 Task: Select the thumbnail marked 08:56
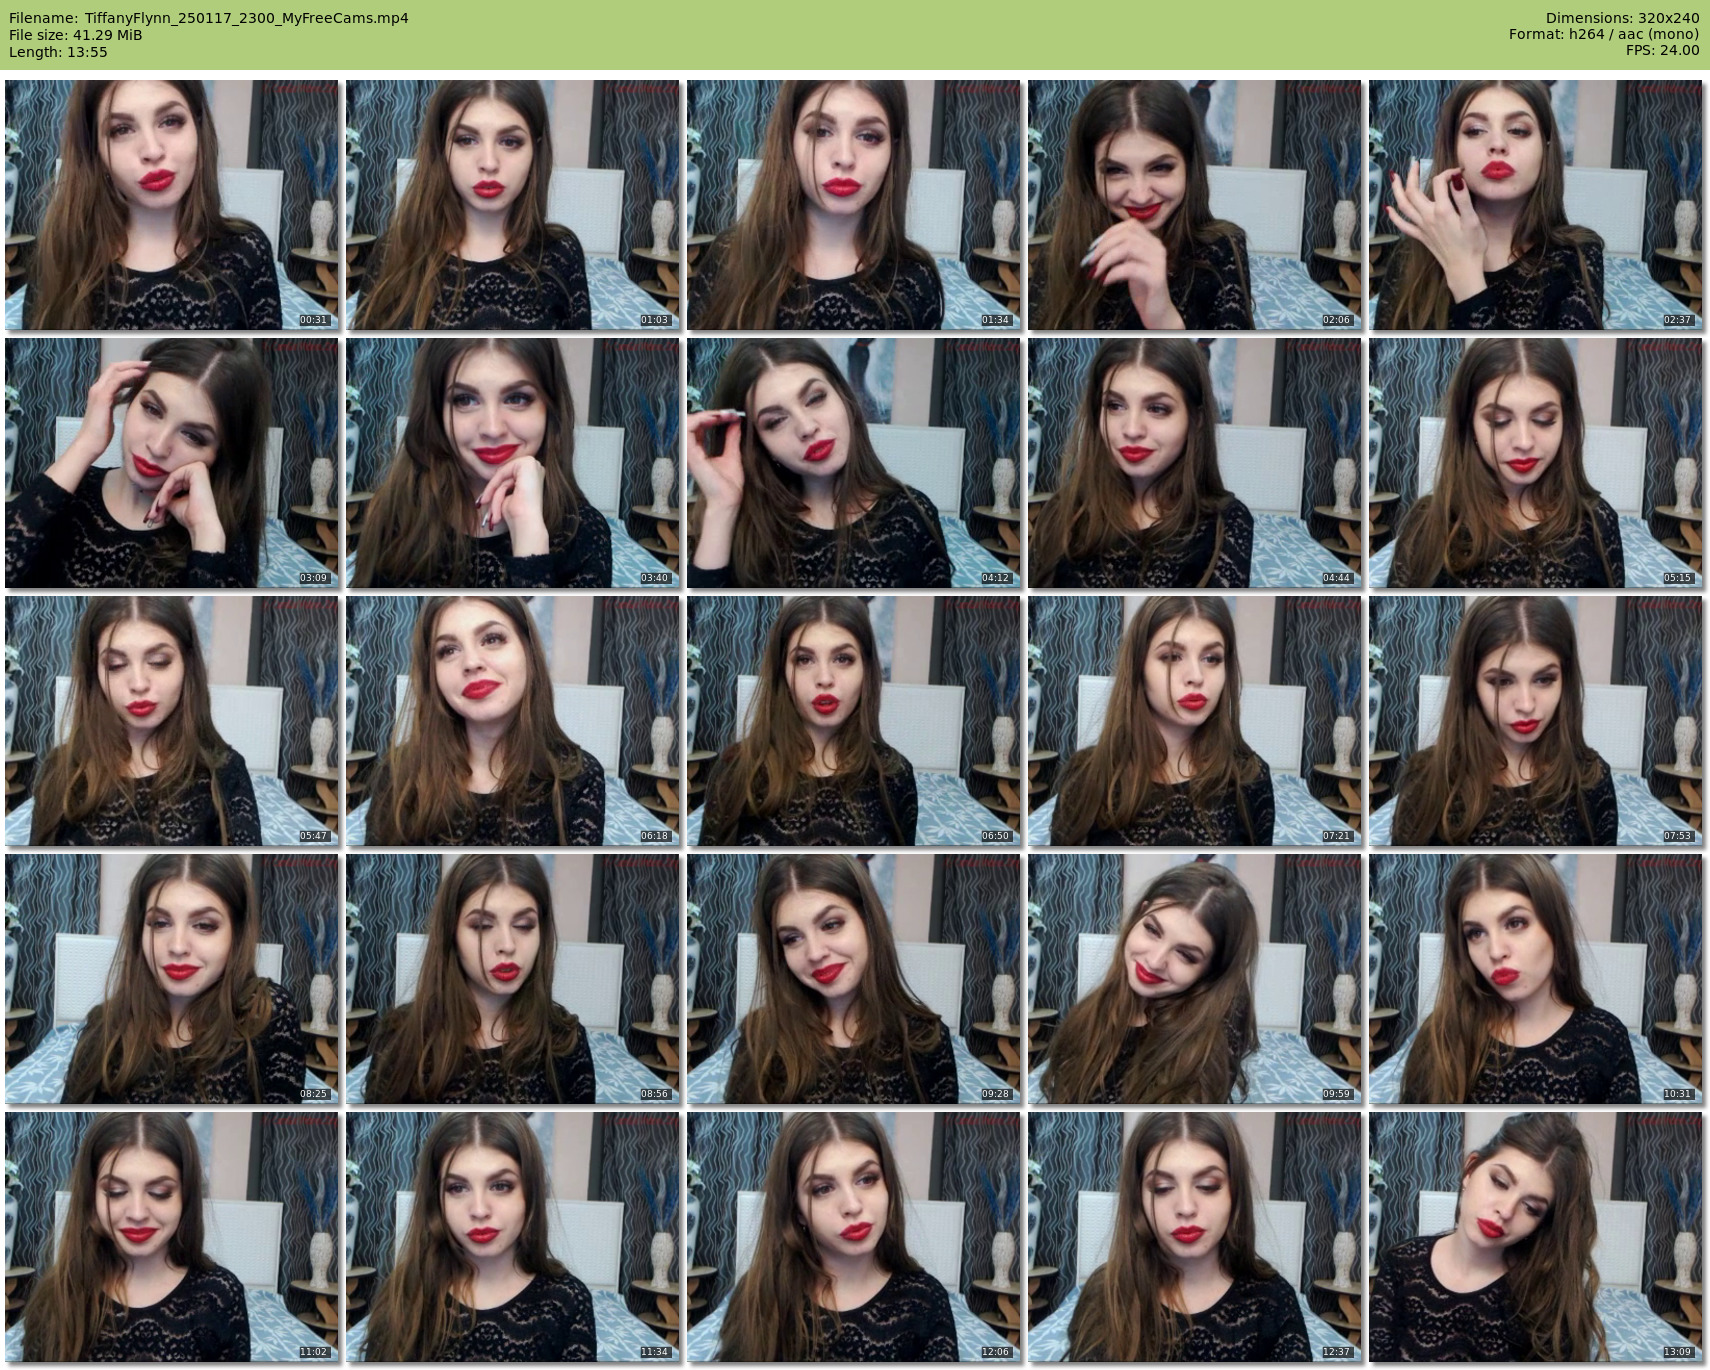pyautogui.click(x=512, y=979)
